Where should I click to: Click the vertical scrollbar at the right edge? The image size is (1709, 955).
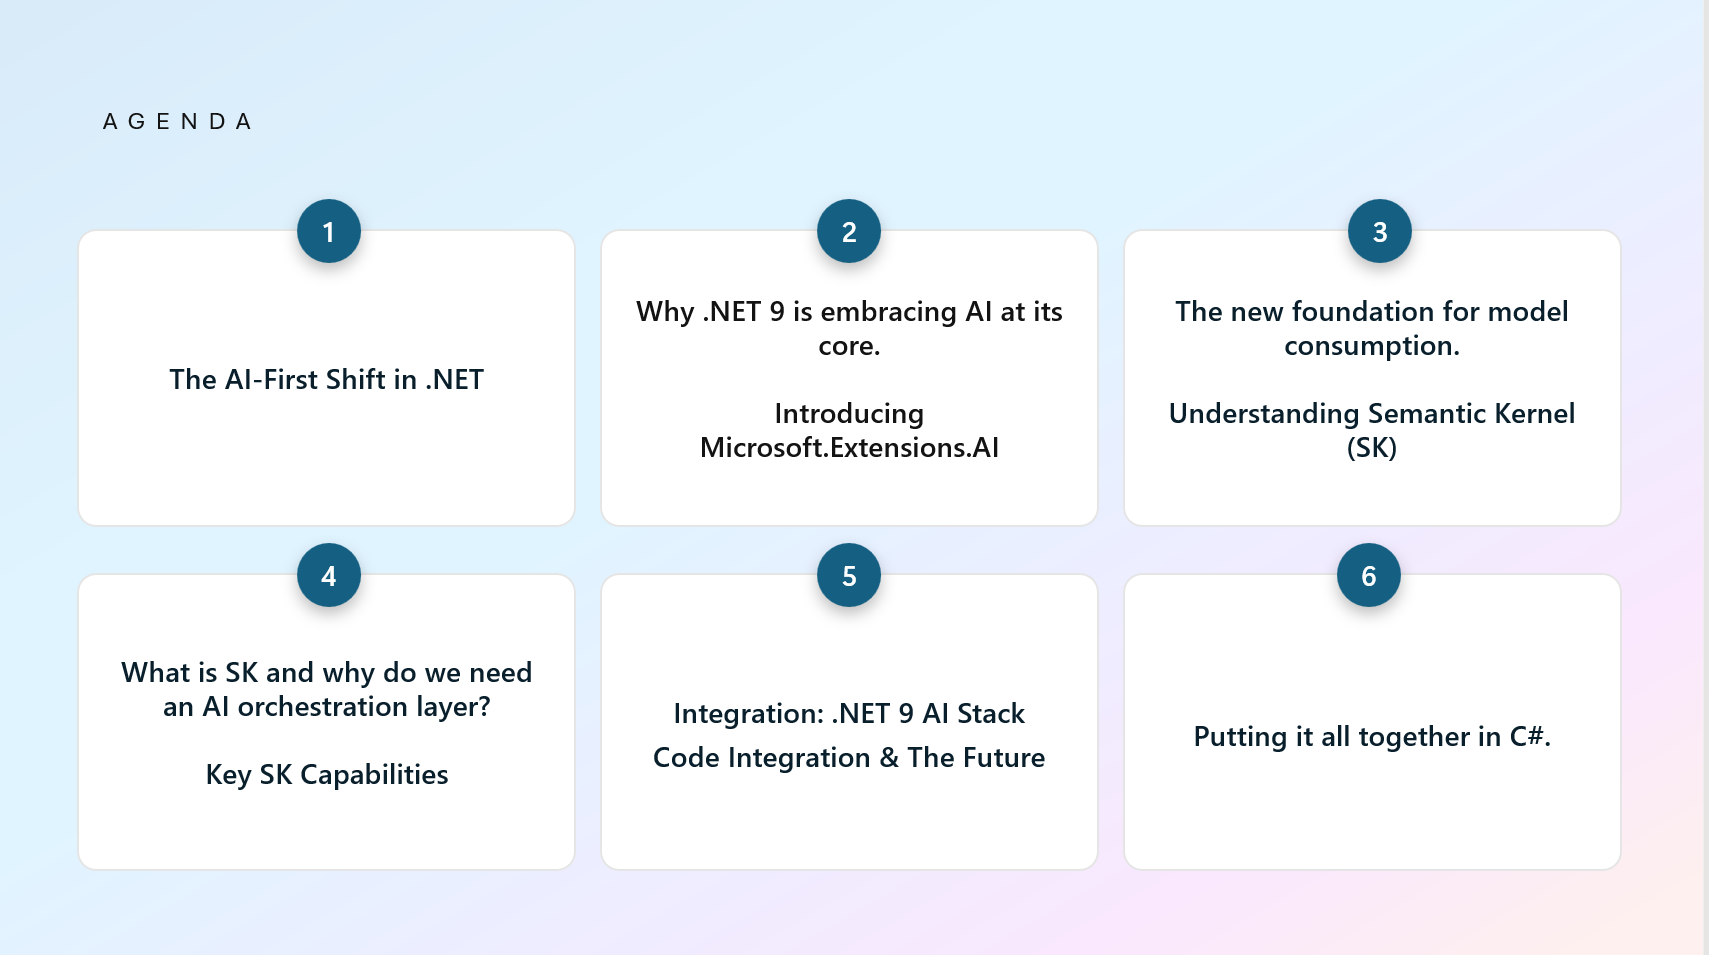point(1705,477)
